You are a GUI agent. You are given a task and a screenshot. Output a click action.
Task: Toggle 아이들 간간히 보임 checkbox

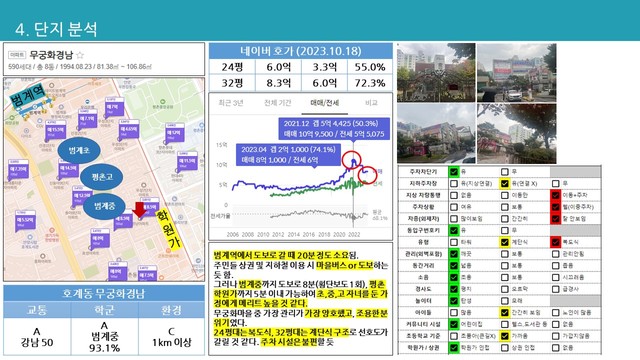505,313
